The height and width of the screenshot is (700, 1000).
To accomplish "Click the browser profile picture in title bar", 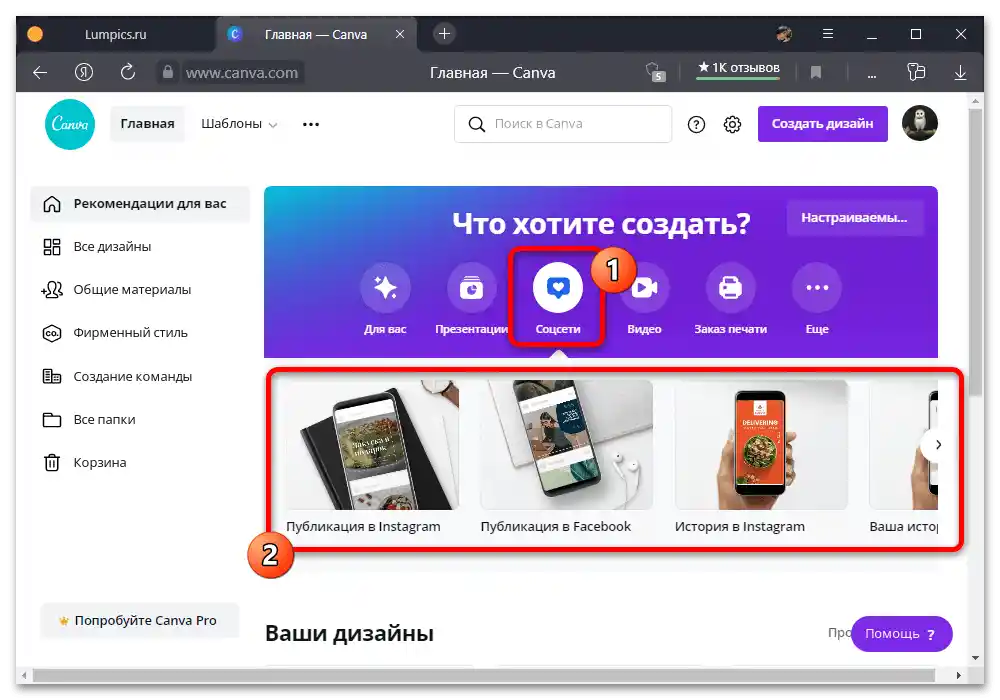I will click(x=784, y=34).
